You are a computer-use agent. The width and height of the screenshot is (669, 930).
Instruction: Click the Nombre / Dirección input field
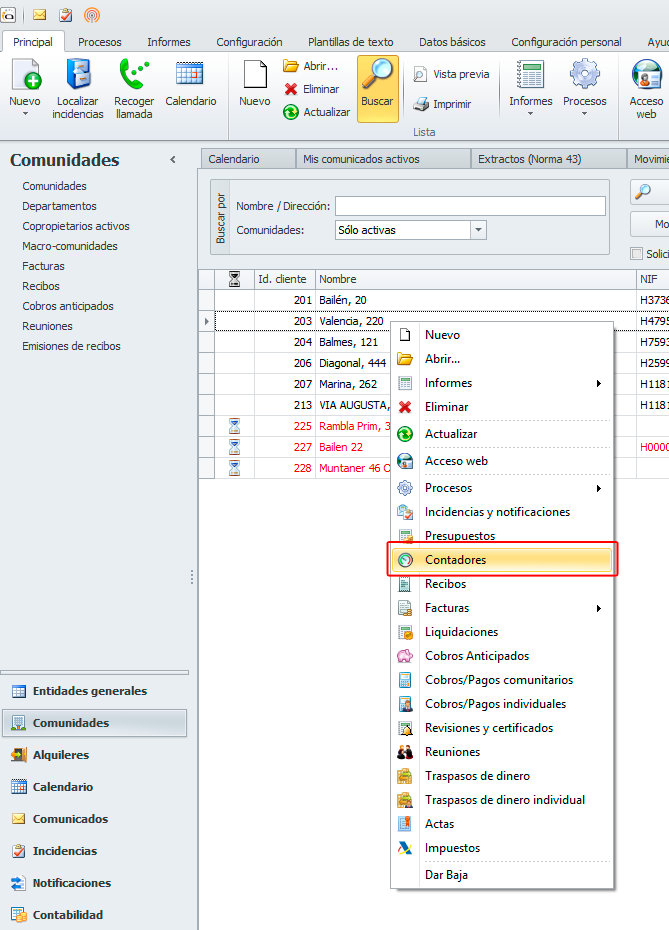tap(470, 206)
